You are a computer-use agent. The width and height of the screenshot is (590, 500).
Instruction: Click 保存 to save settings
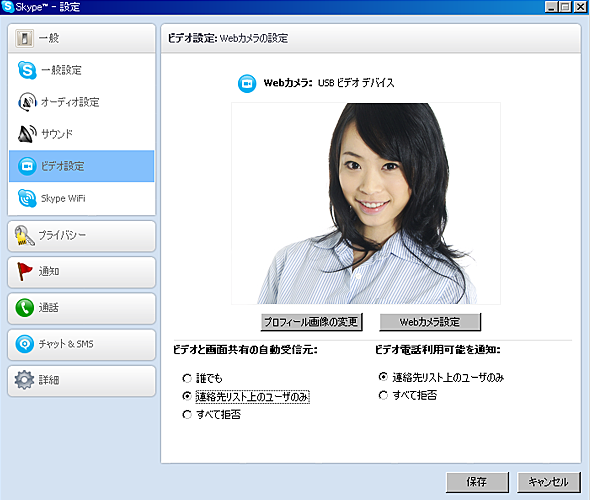pos(477,482)
